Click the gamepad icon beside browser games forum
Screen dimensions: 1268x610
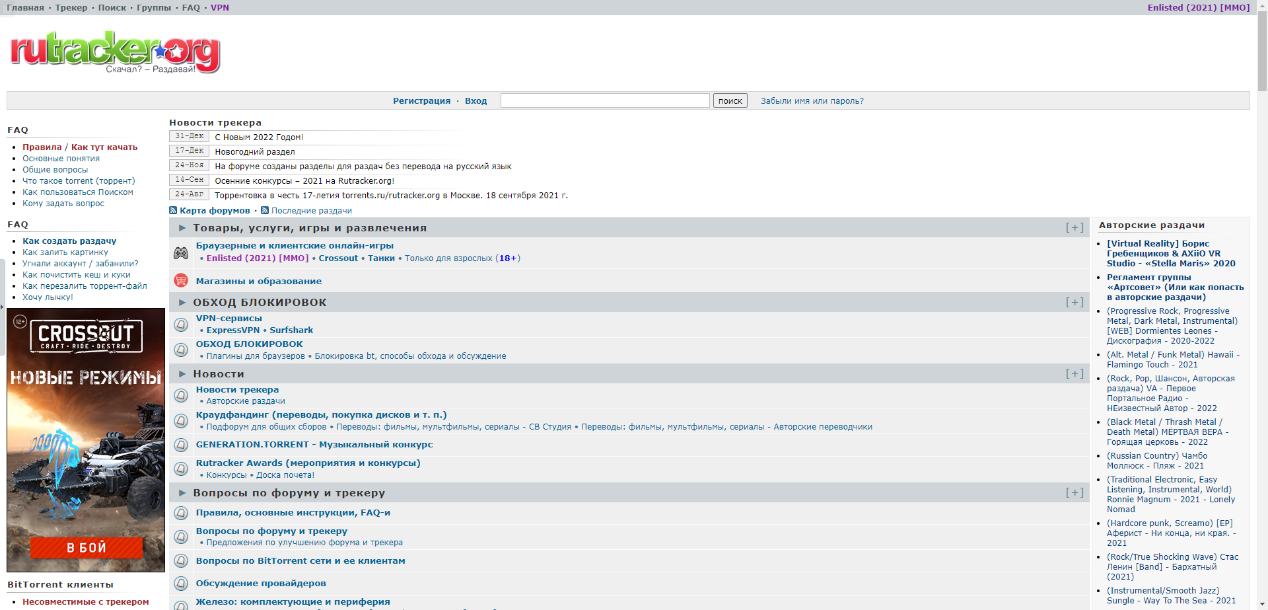point(181,252)
